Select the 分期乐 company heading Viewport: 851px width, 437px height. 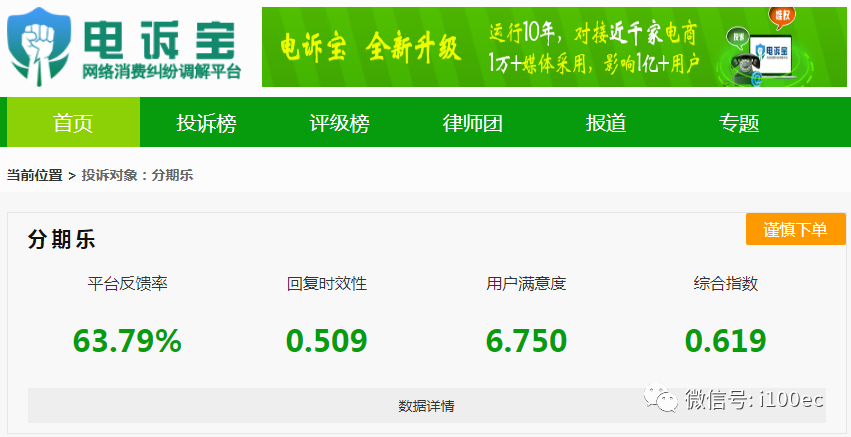61,240
